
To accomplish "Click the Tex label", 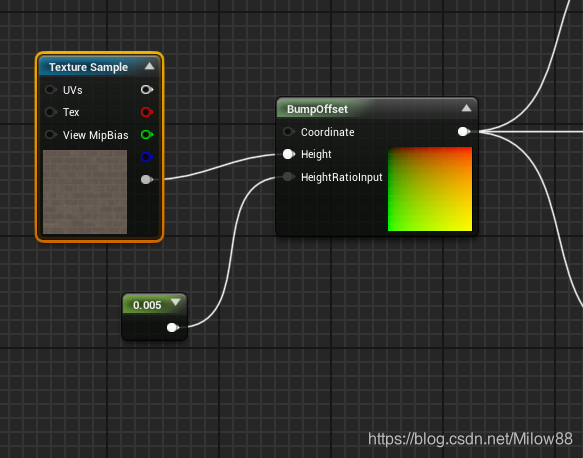I will point(71,112).
